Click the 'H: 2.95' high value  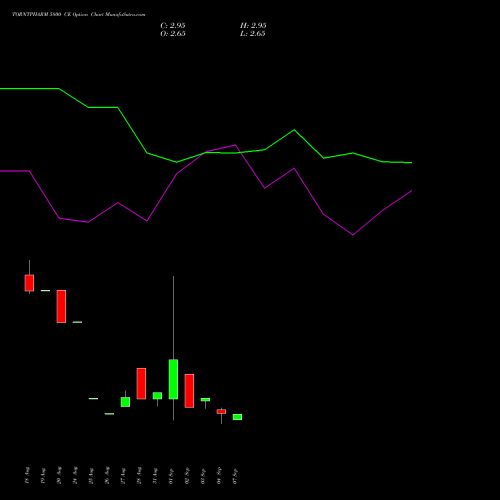click(253, 26)
